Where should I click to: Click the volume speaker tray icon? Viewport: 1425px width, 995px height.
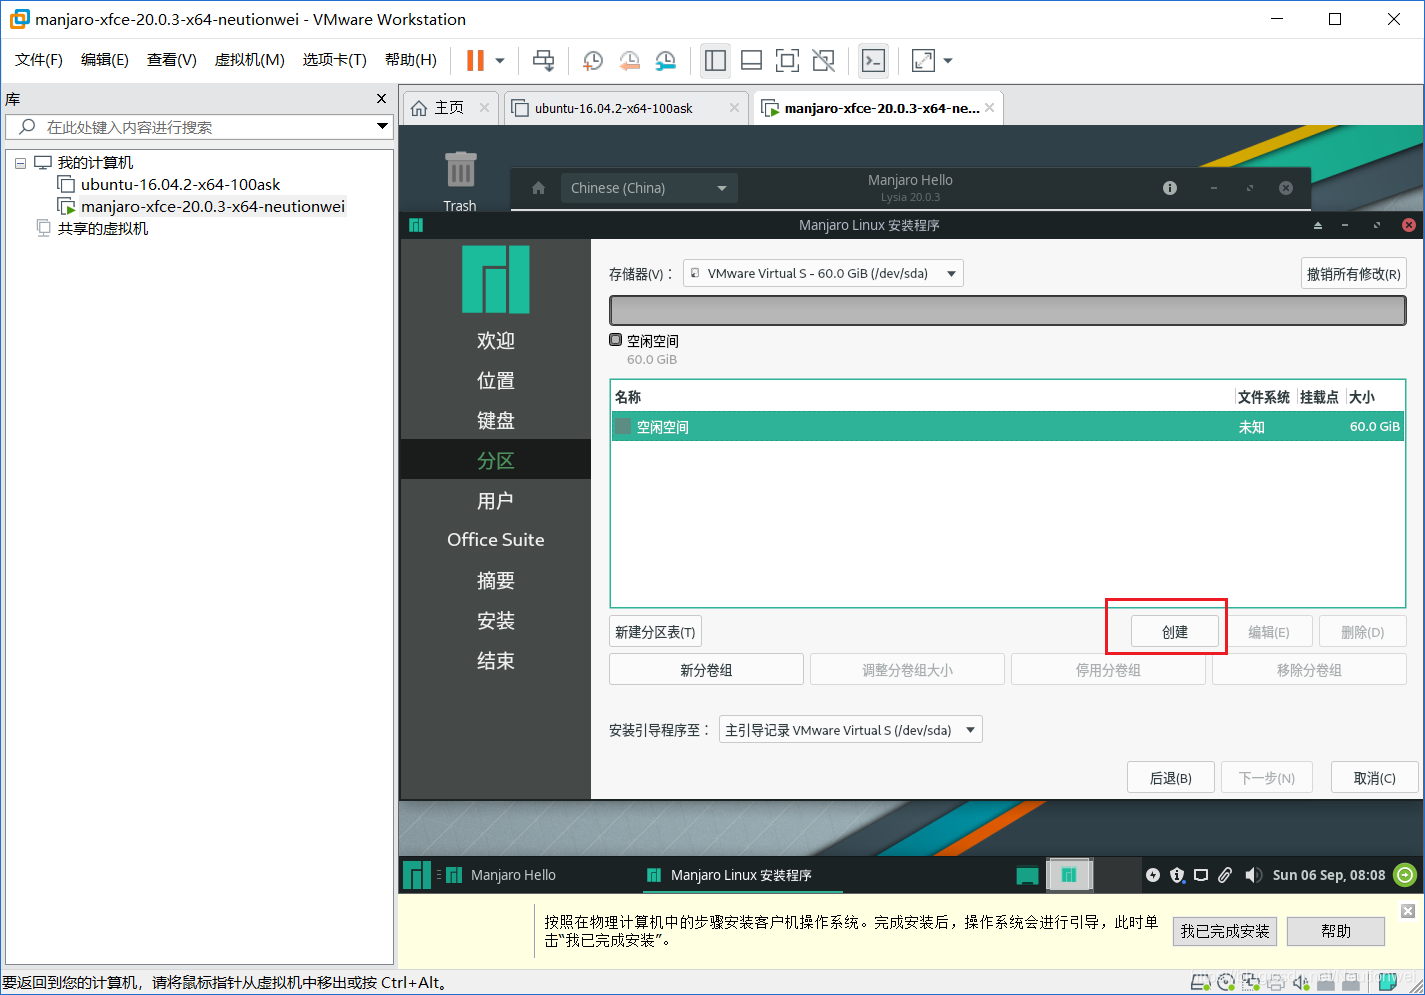point(1253,875)
